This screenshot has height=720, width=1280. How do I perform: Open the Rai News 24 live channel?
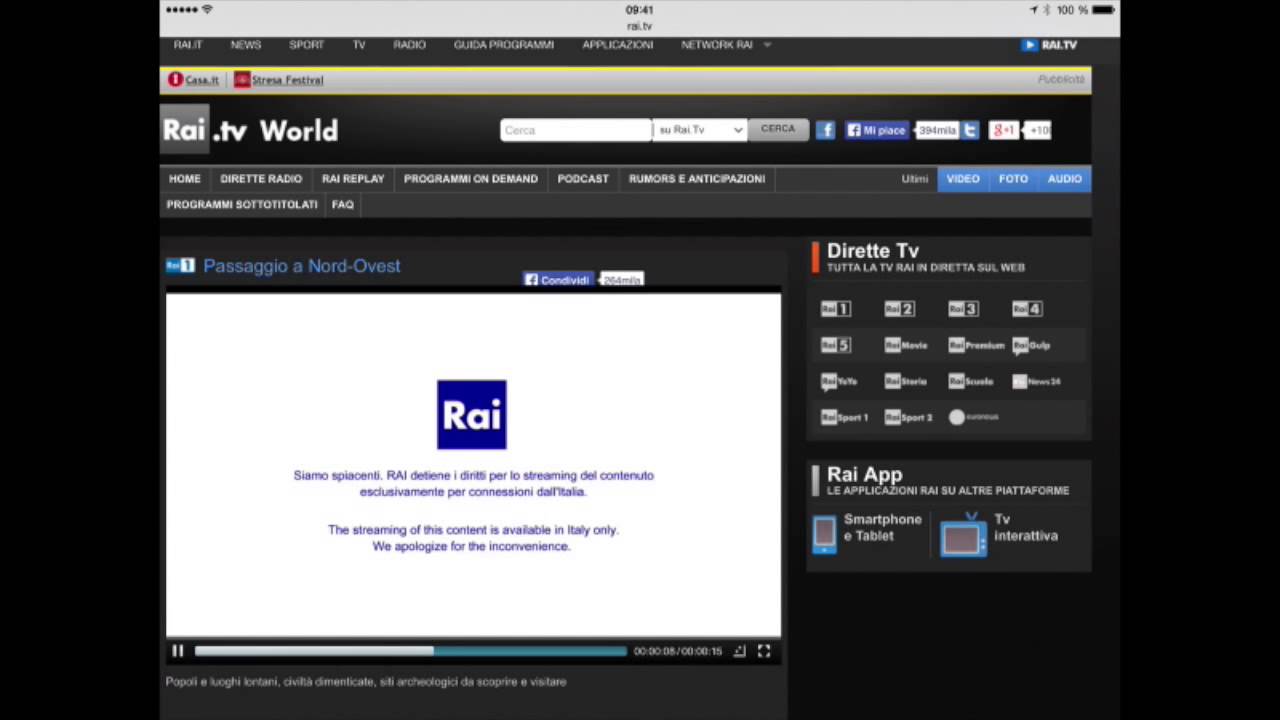point(1036,381)
